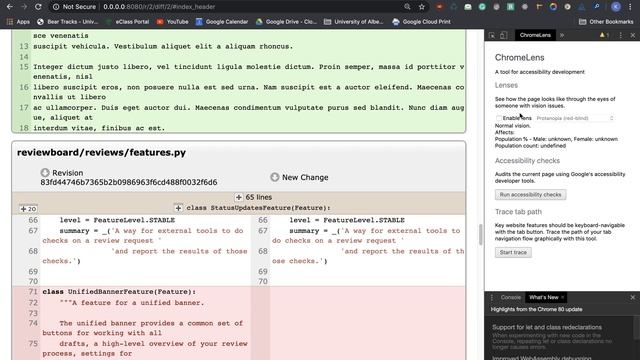
Task: Open the Other Bookmarks folder
Action: pos(606,22)
